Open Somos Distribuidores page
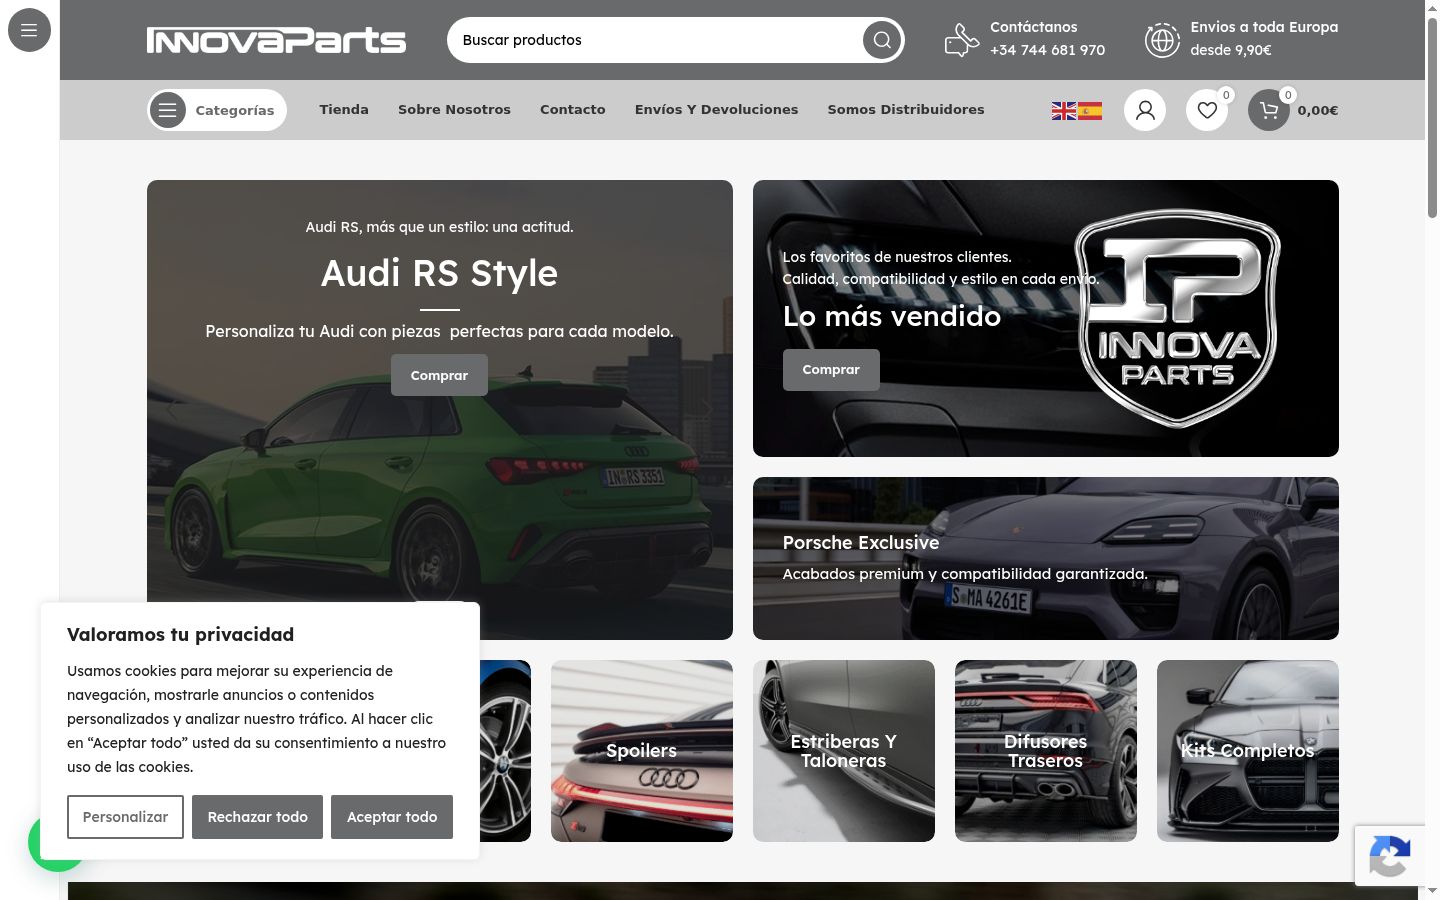 point(906,110)
